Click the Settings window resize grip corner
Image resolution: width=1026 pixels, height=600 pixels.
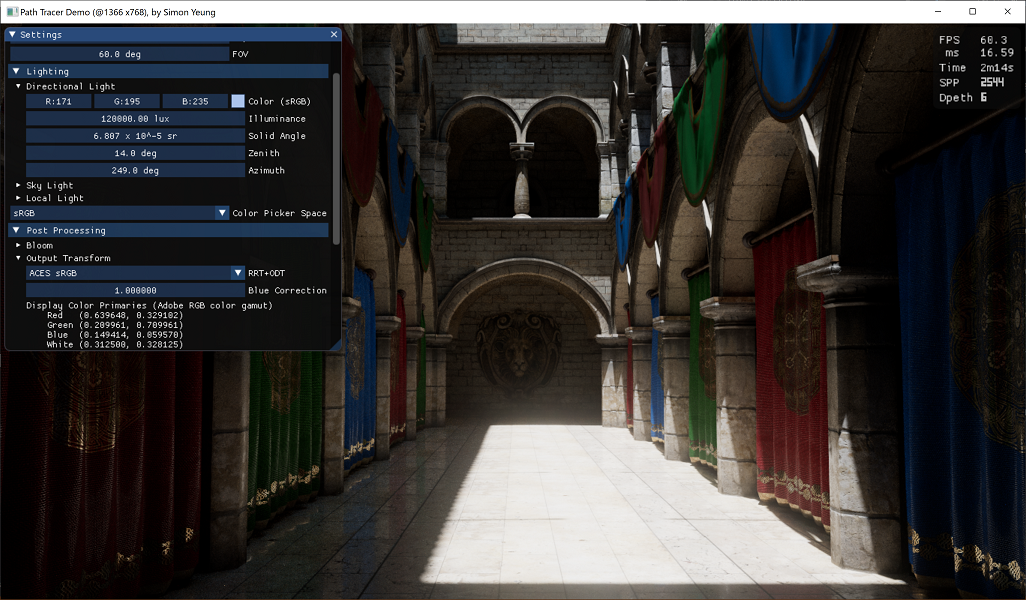(336, 345)
